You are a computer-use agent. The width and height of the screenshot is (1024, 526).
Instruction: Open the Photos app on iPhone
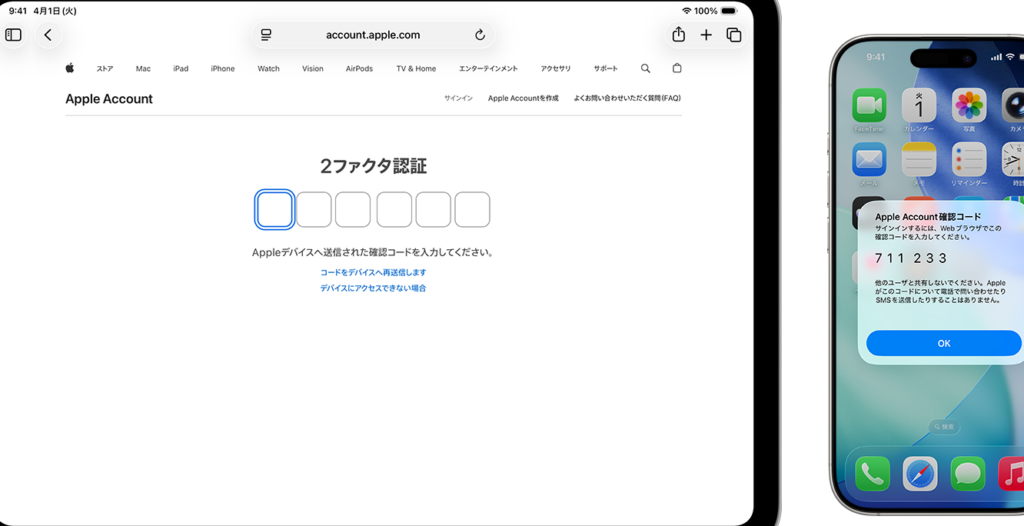969,105
